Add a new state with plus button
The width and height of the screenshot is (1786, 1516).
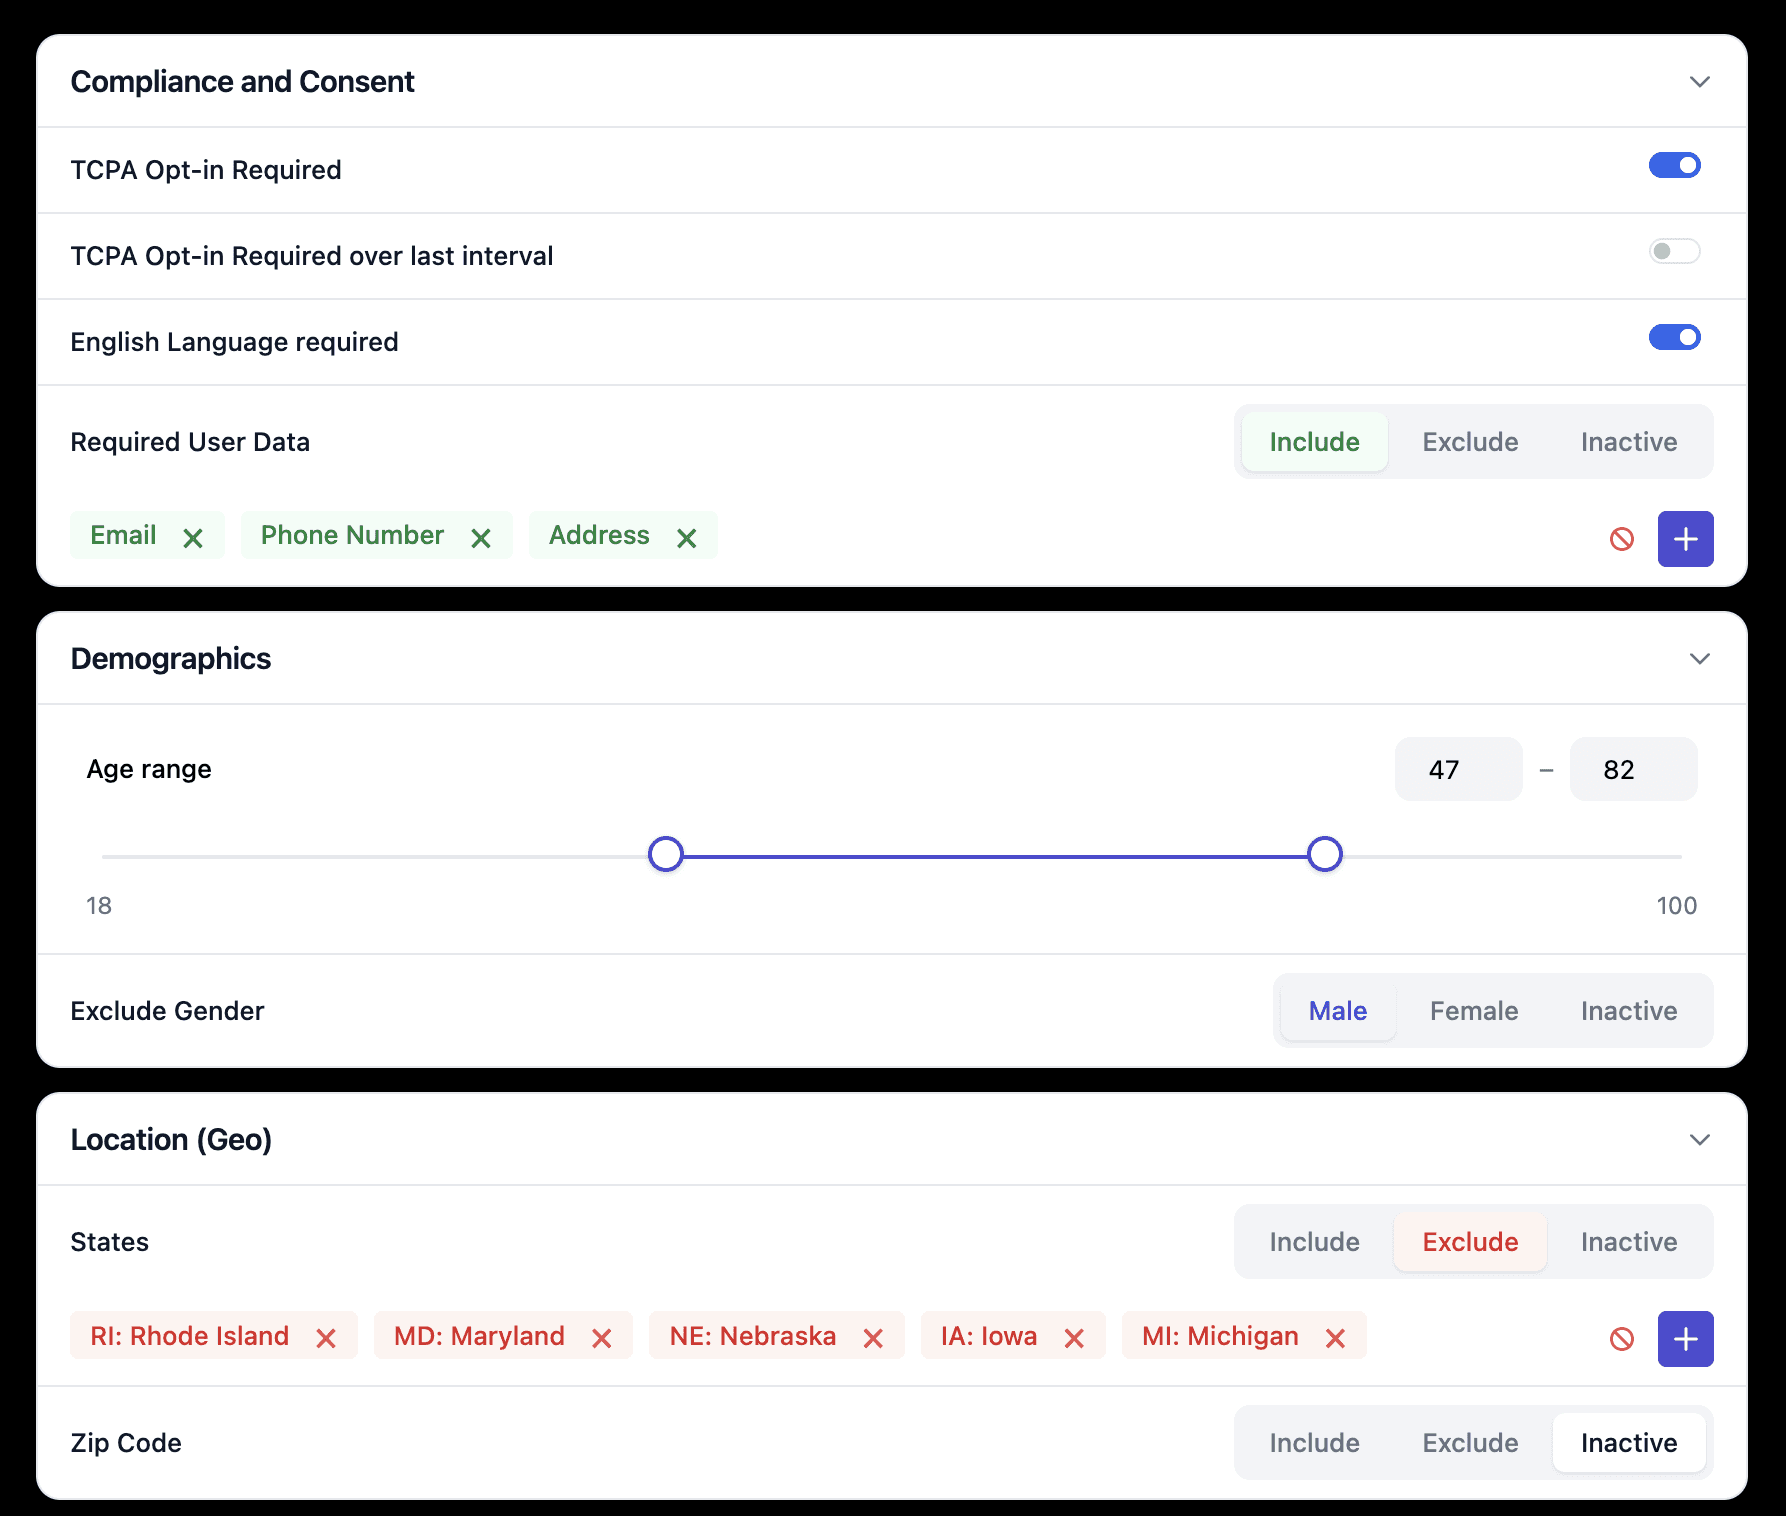click(x=1686, y=1339)
